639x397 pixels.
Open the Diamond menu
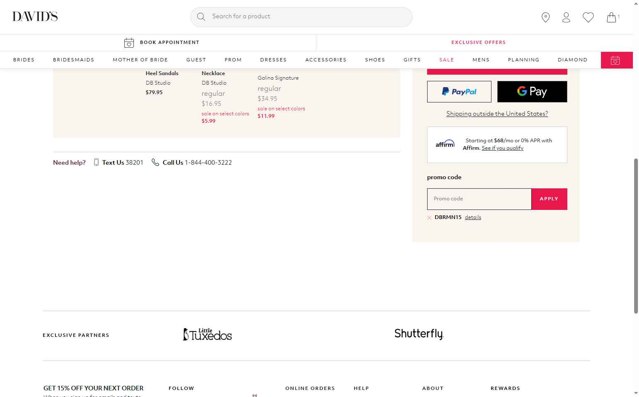point(573,60)
